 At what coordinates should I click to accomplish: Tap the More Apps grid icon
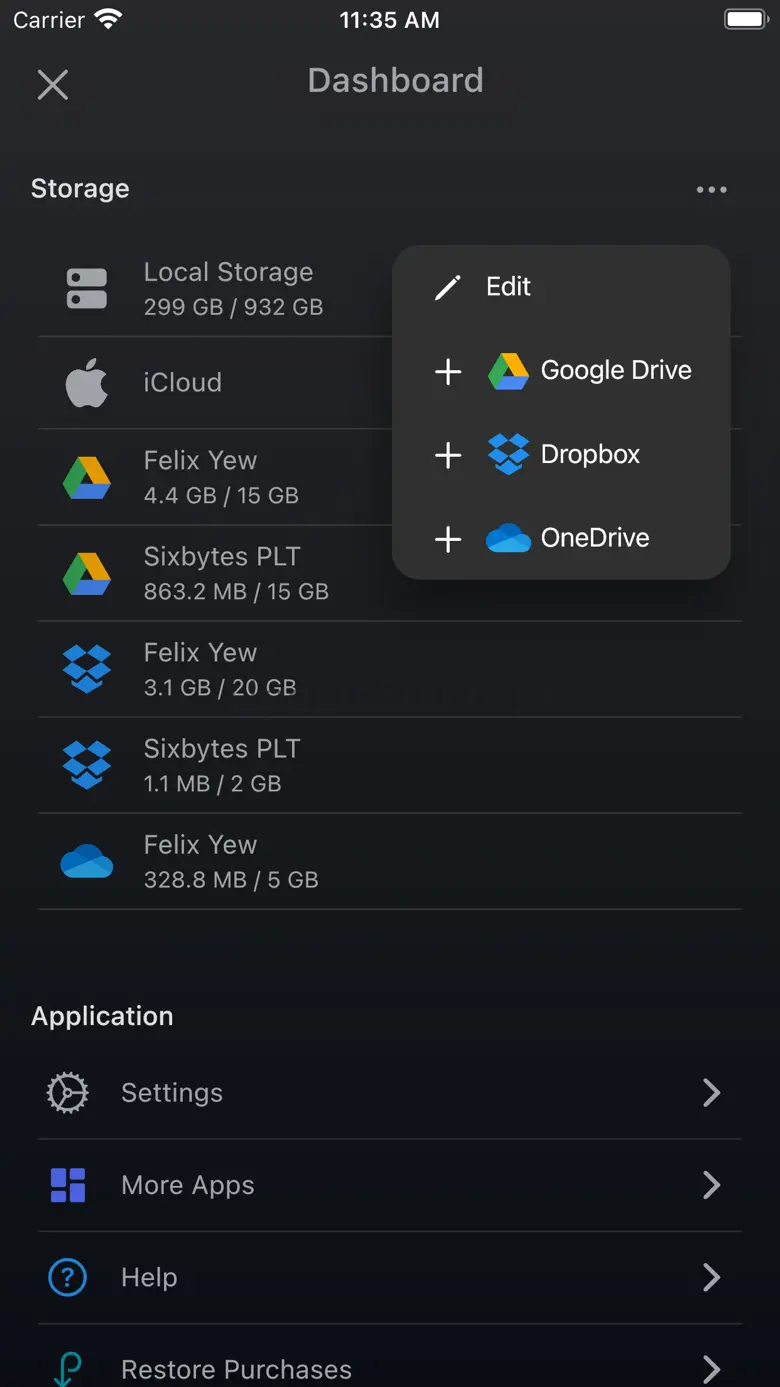coord(68,1185)
